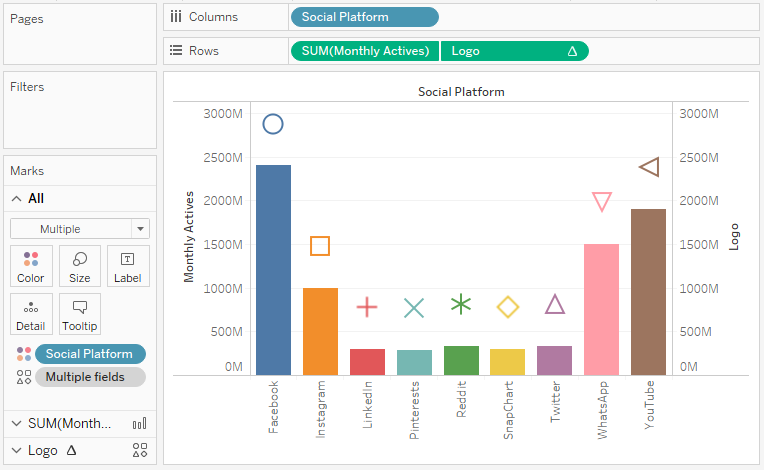This screenshot has height=470, width=764.
Task: Collapse the All marks section chevron
Action: tap(17, 199)
